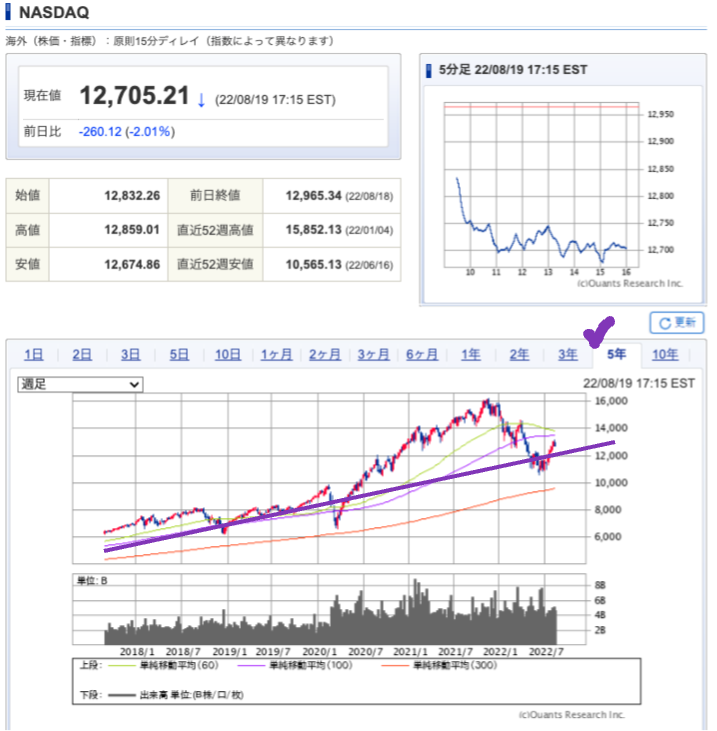Choose the 1ヶ月 period tab

276,355
